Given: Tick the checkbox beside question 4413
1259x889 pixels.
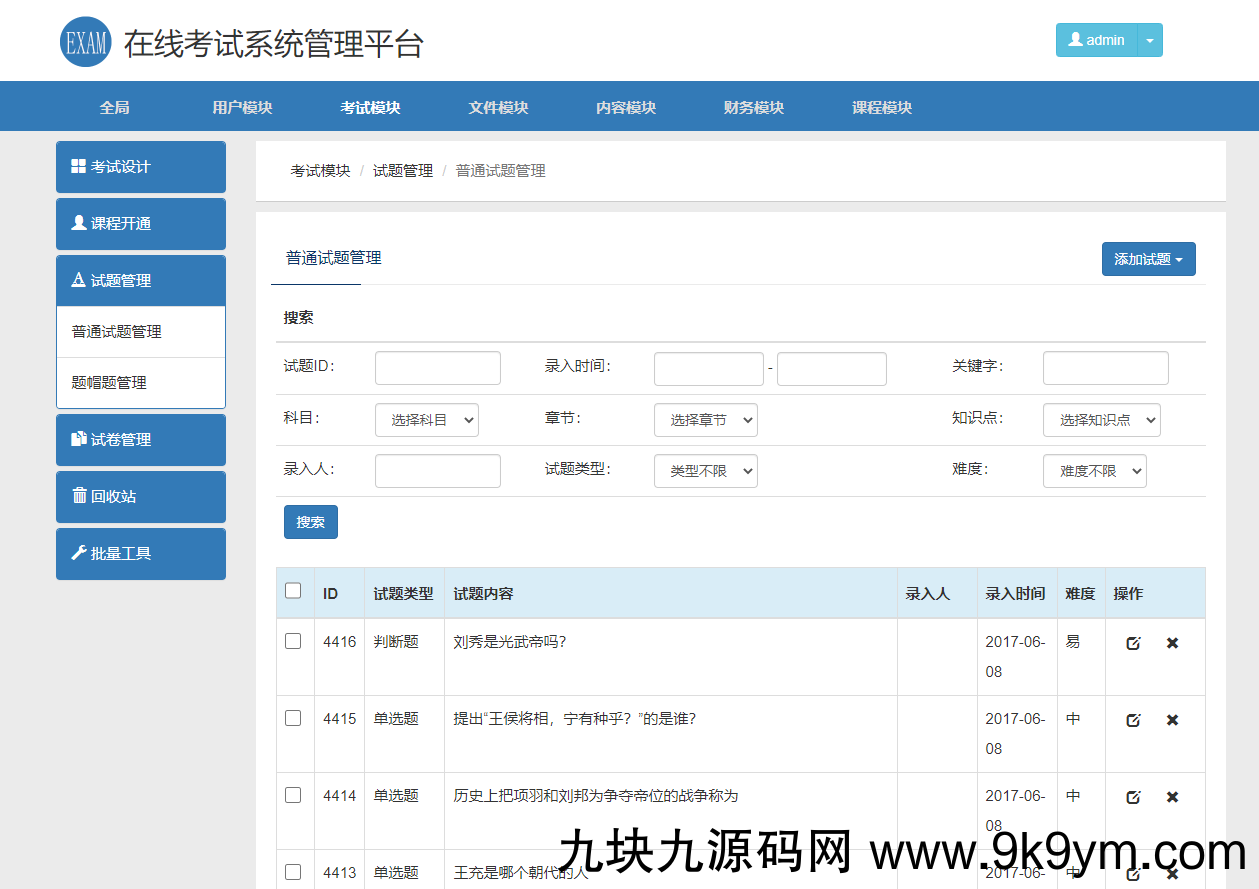Looking at the screenshot, I should click(293, 872).
